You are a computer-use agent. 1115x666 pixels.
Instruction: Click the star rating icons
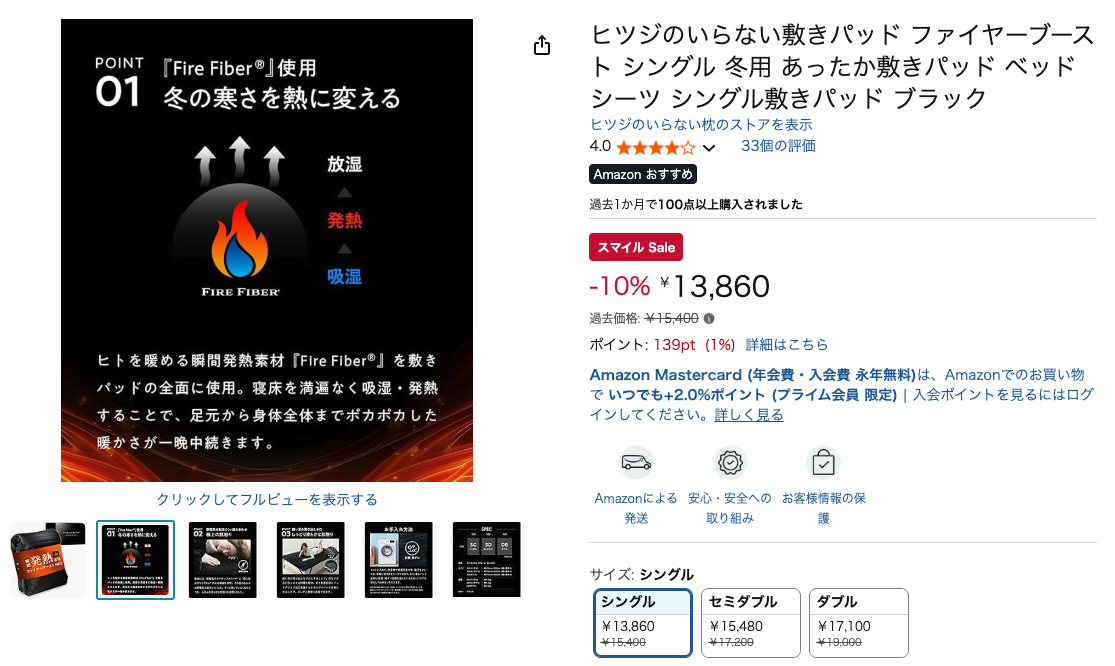tap(656, 148)
